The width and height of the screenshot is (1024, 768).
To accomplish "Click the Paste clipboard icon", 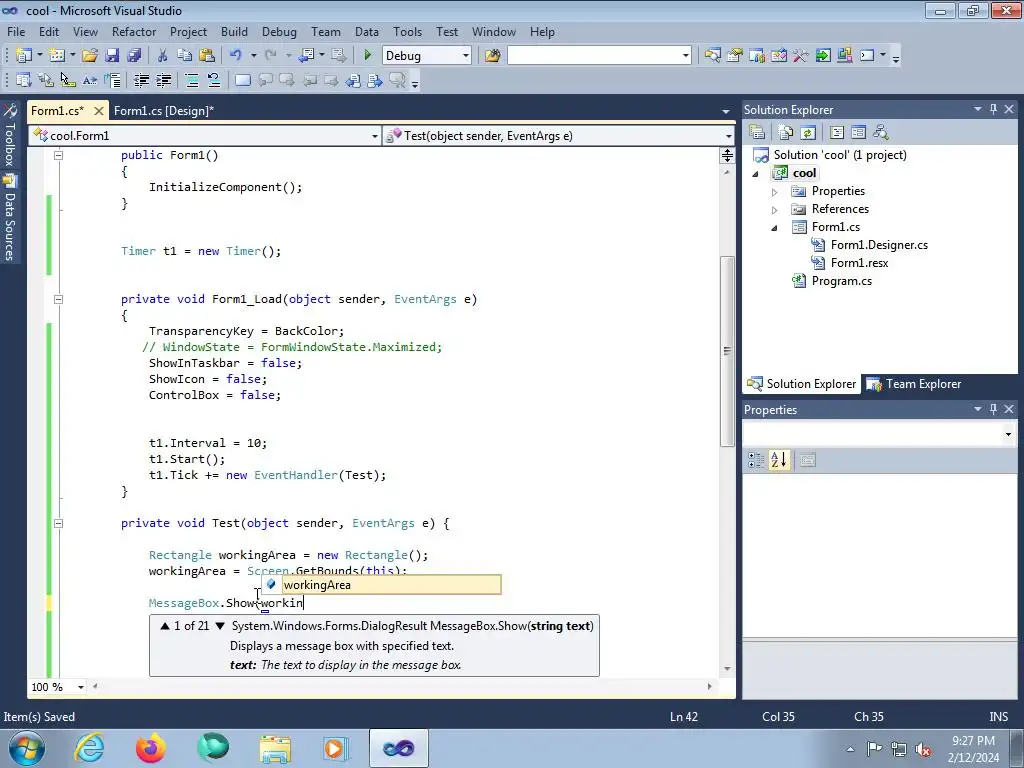I will (207, 56).
